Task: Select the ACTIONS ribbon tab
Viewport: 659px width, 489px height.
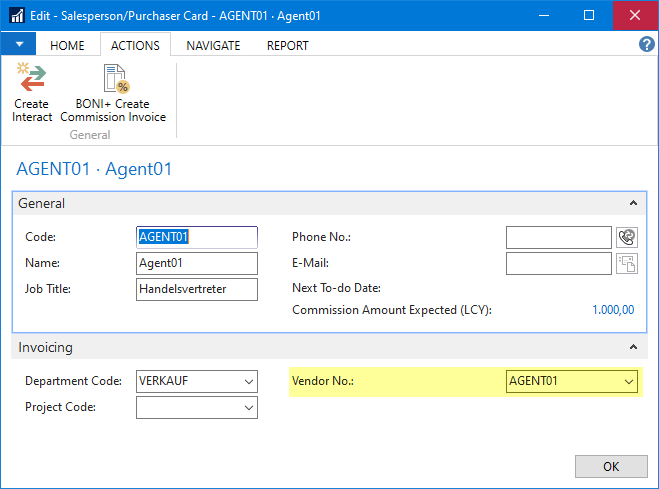Action: point(135,45)
